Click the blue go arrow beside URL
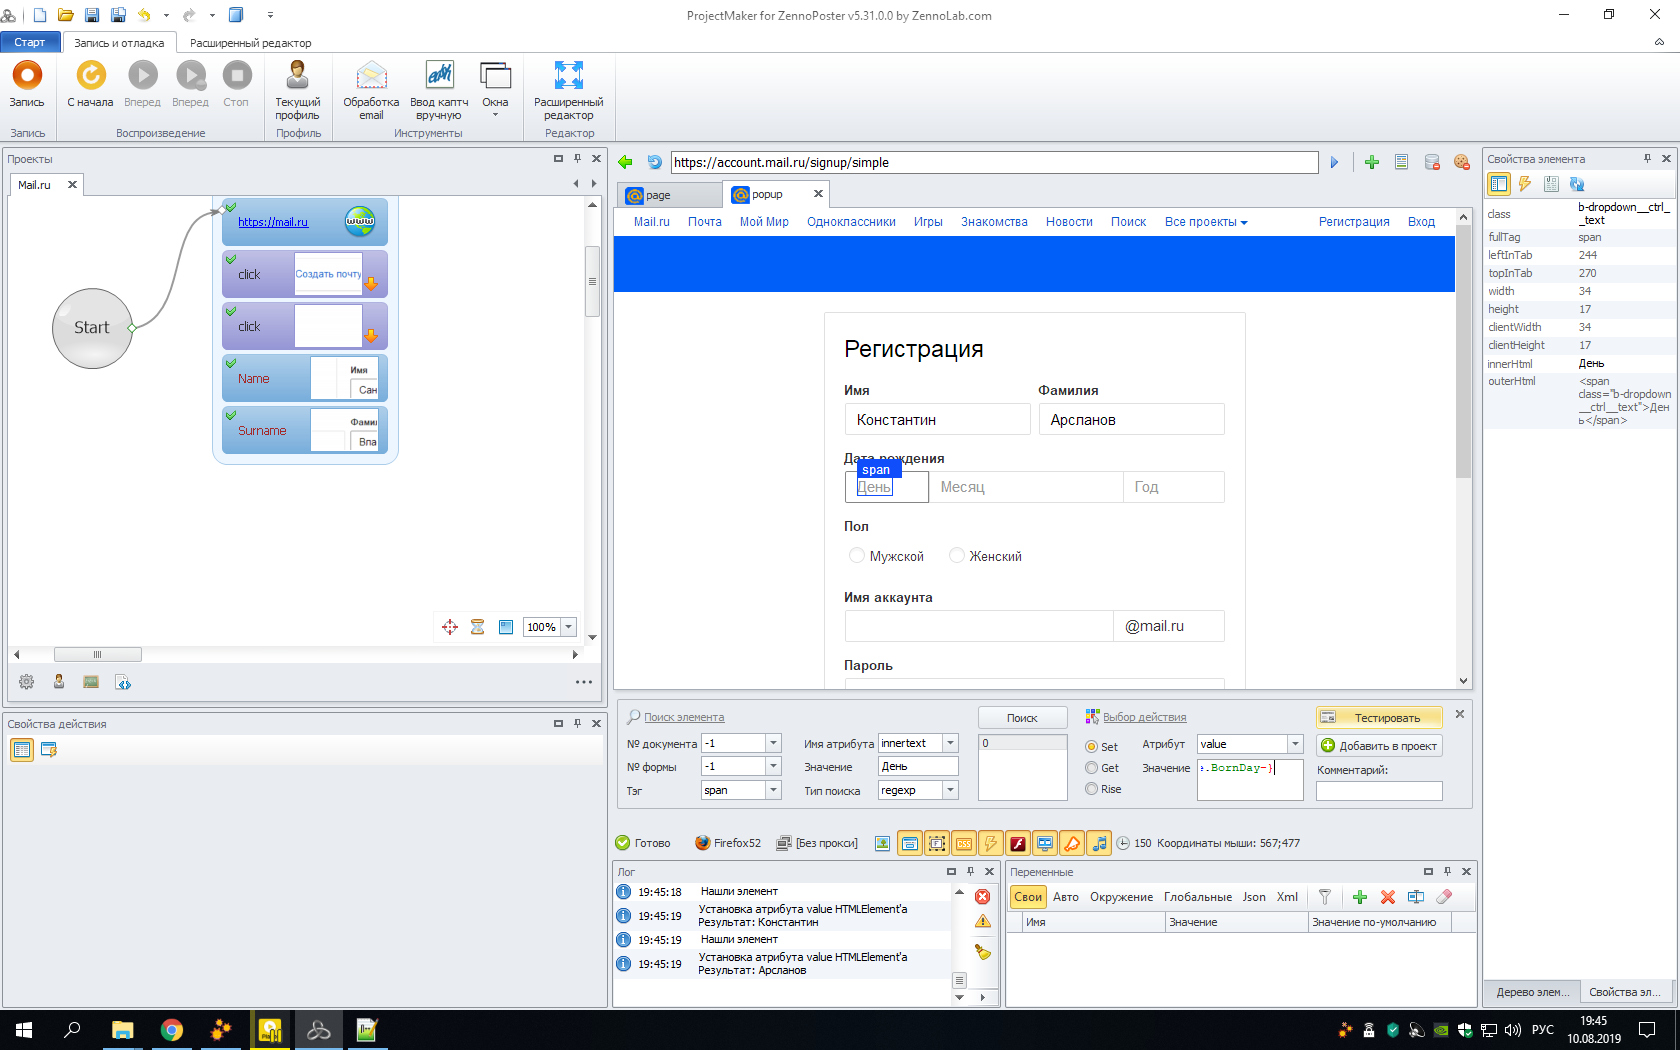This screenshot has width=1680, height=1050. (1334, 162)
